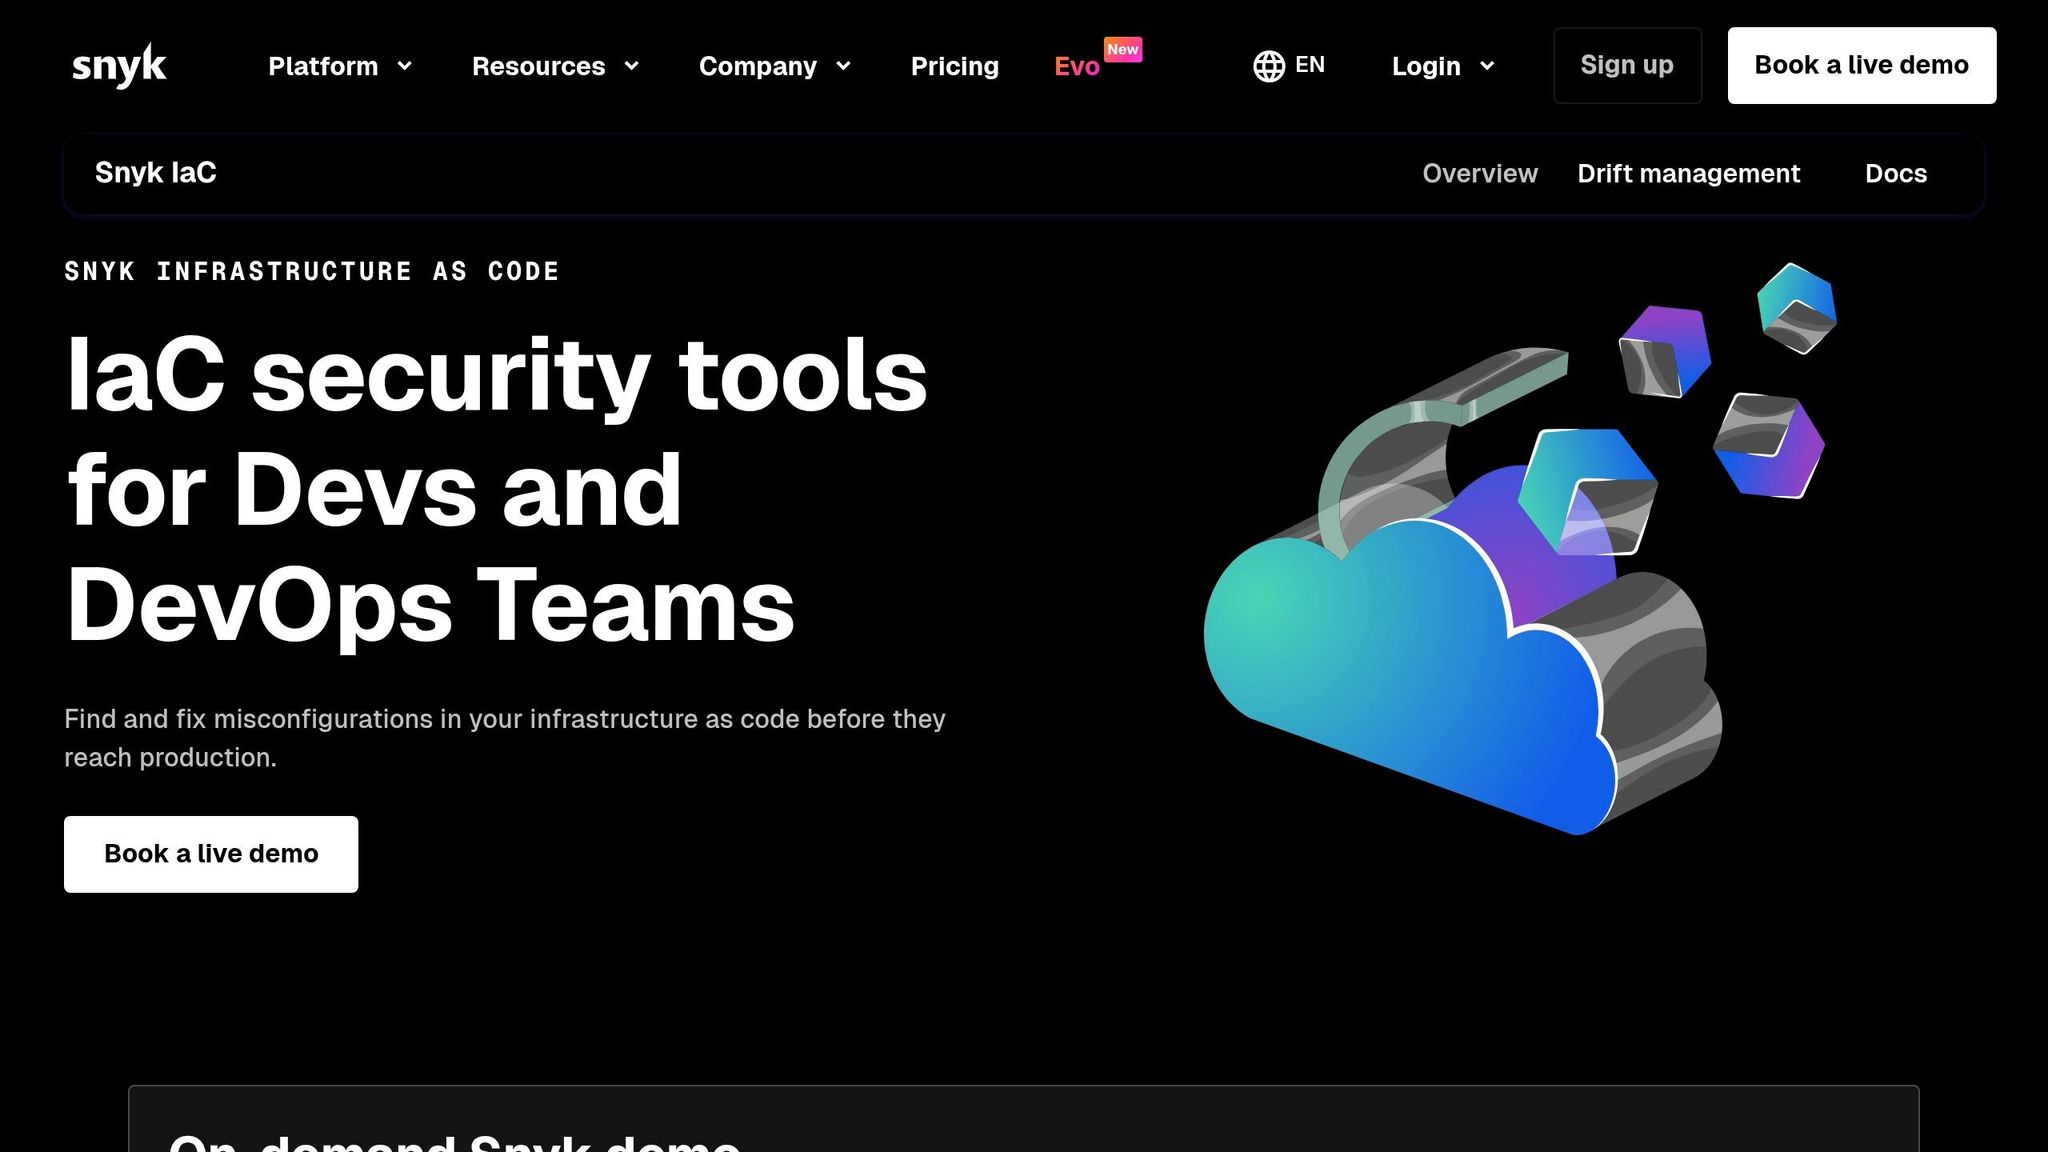Expand the Platform menu chevron
The height and width of the screenshot is (1152, 2048).
405,66
